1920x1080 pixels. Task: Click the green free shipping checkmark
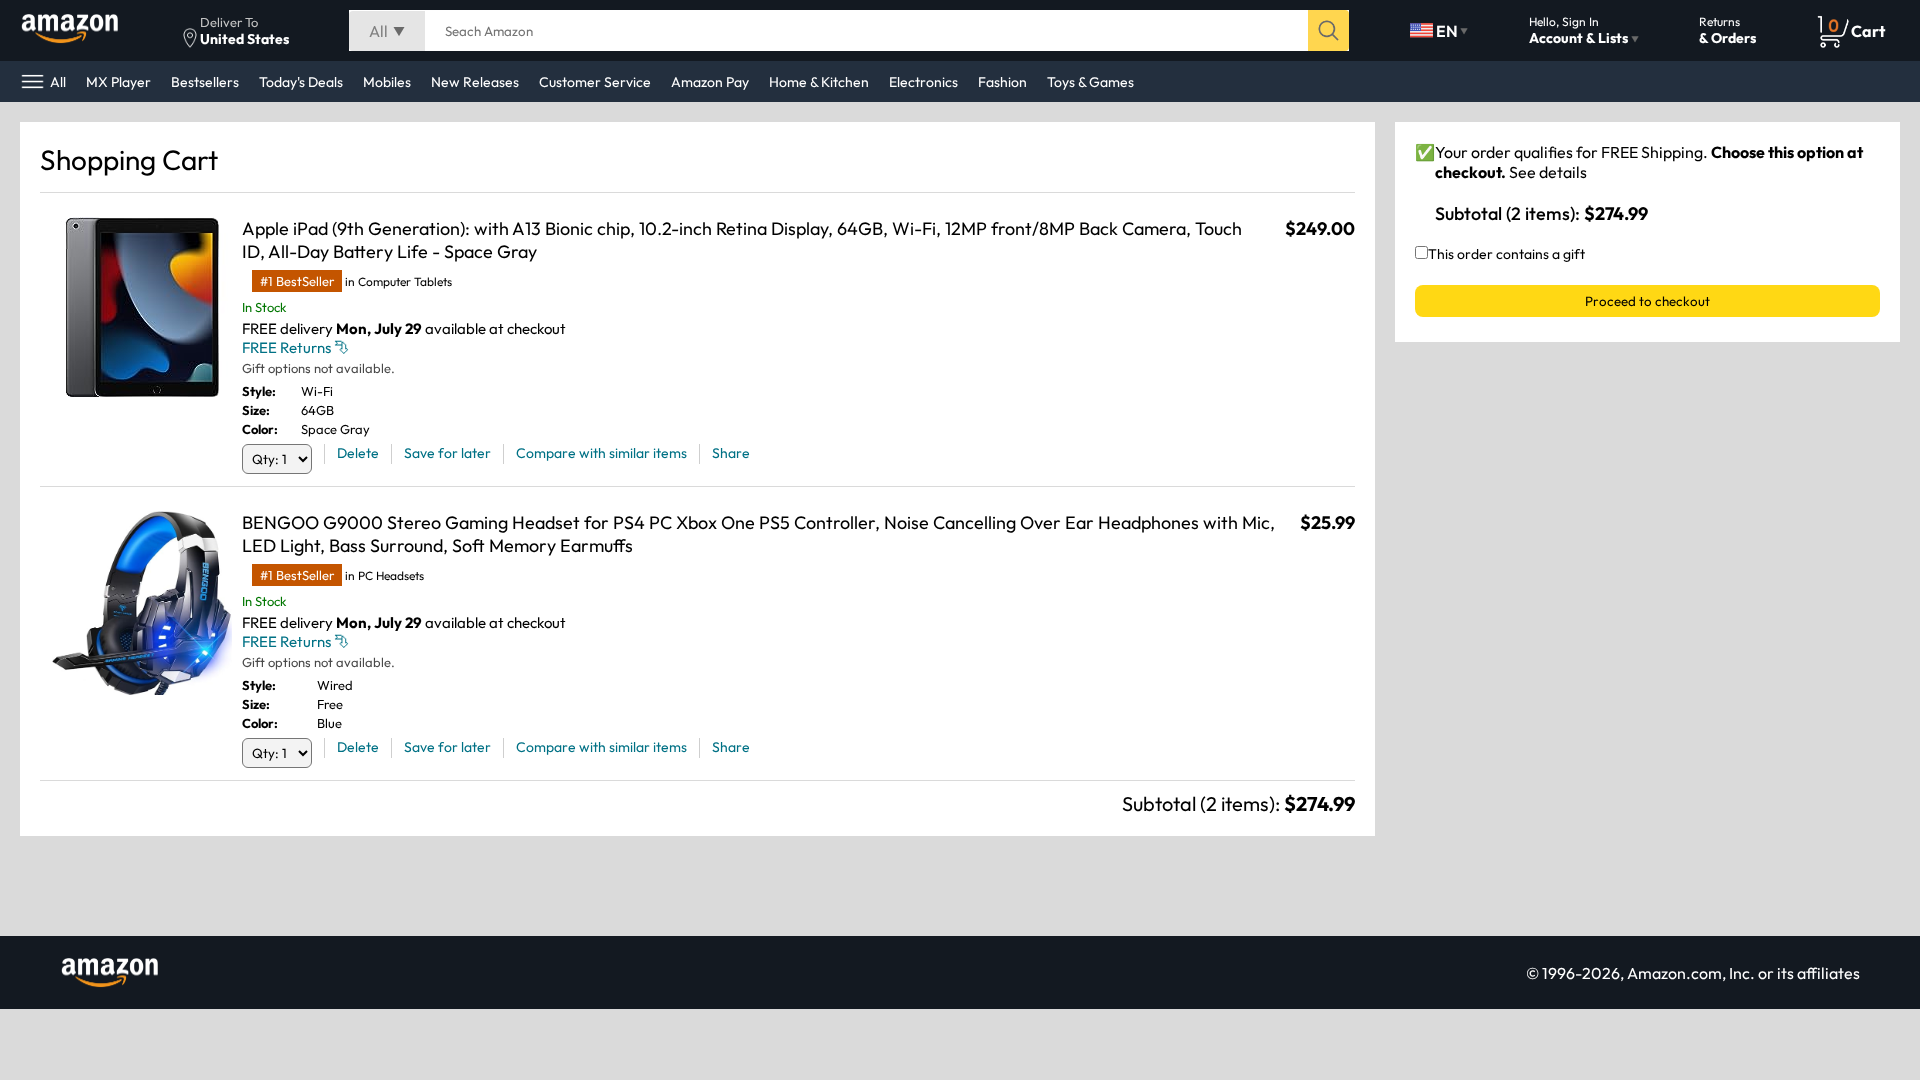1424,153
